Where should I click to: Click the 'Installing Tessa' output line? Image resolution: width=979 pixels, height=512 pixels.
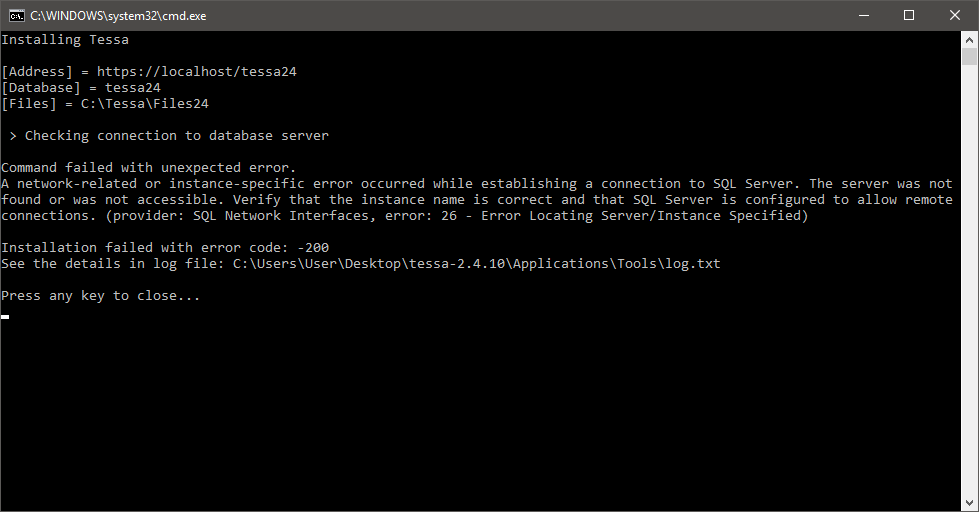pos(65,40)
